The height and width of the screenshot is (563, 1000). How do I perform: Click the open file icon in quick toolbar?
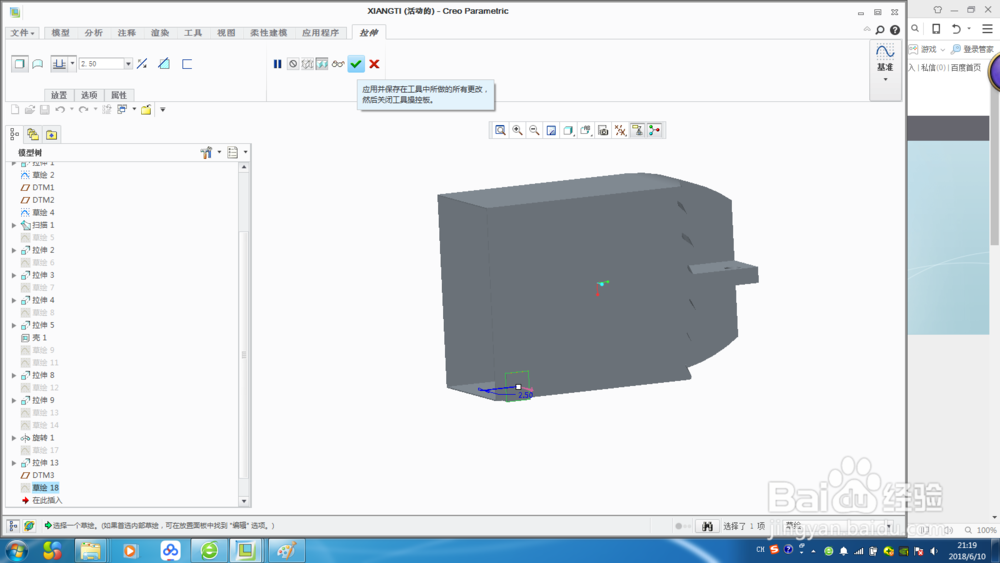[x=29, y=110]
